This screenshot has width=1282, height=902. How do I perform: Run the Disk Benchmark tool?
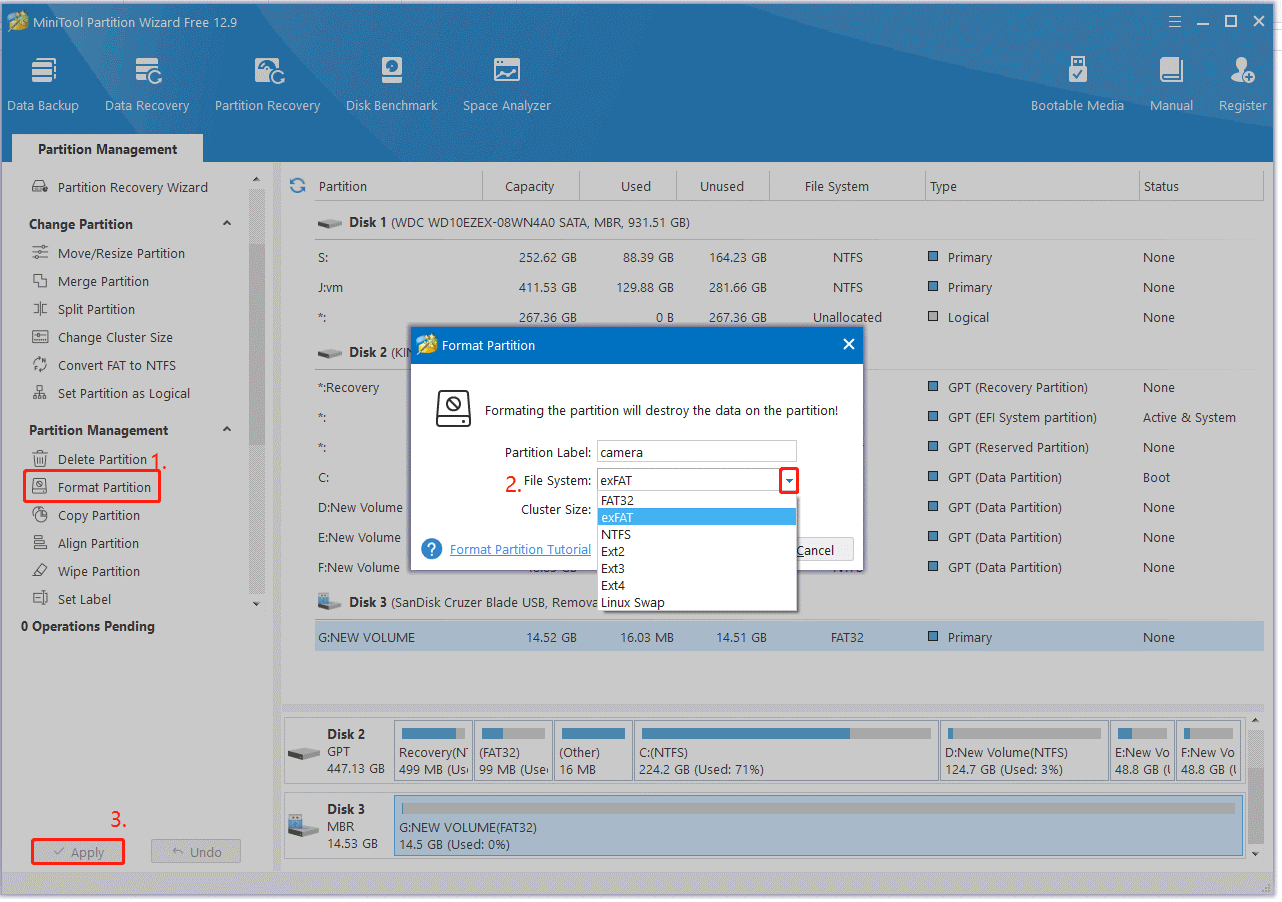pos(392,84)
